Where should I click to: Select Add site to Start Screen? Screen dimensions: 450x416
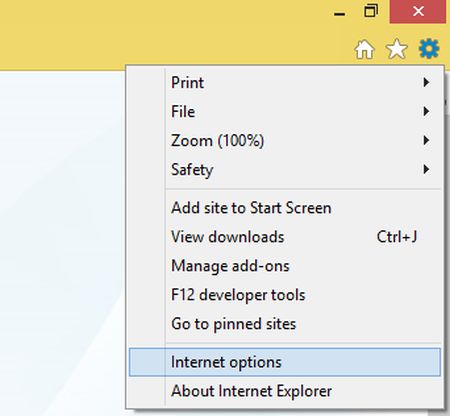coord(285,208)
